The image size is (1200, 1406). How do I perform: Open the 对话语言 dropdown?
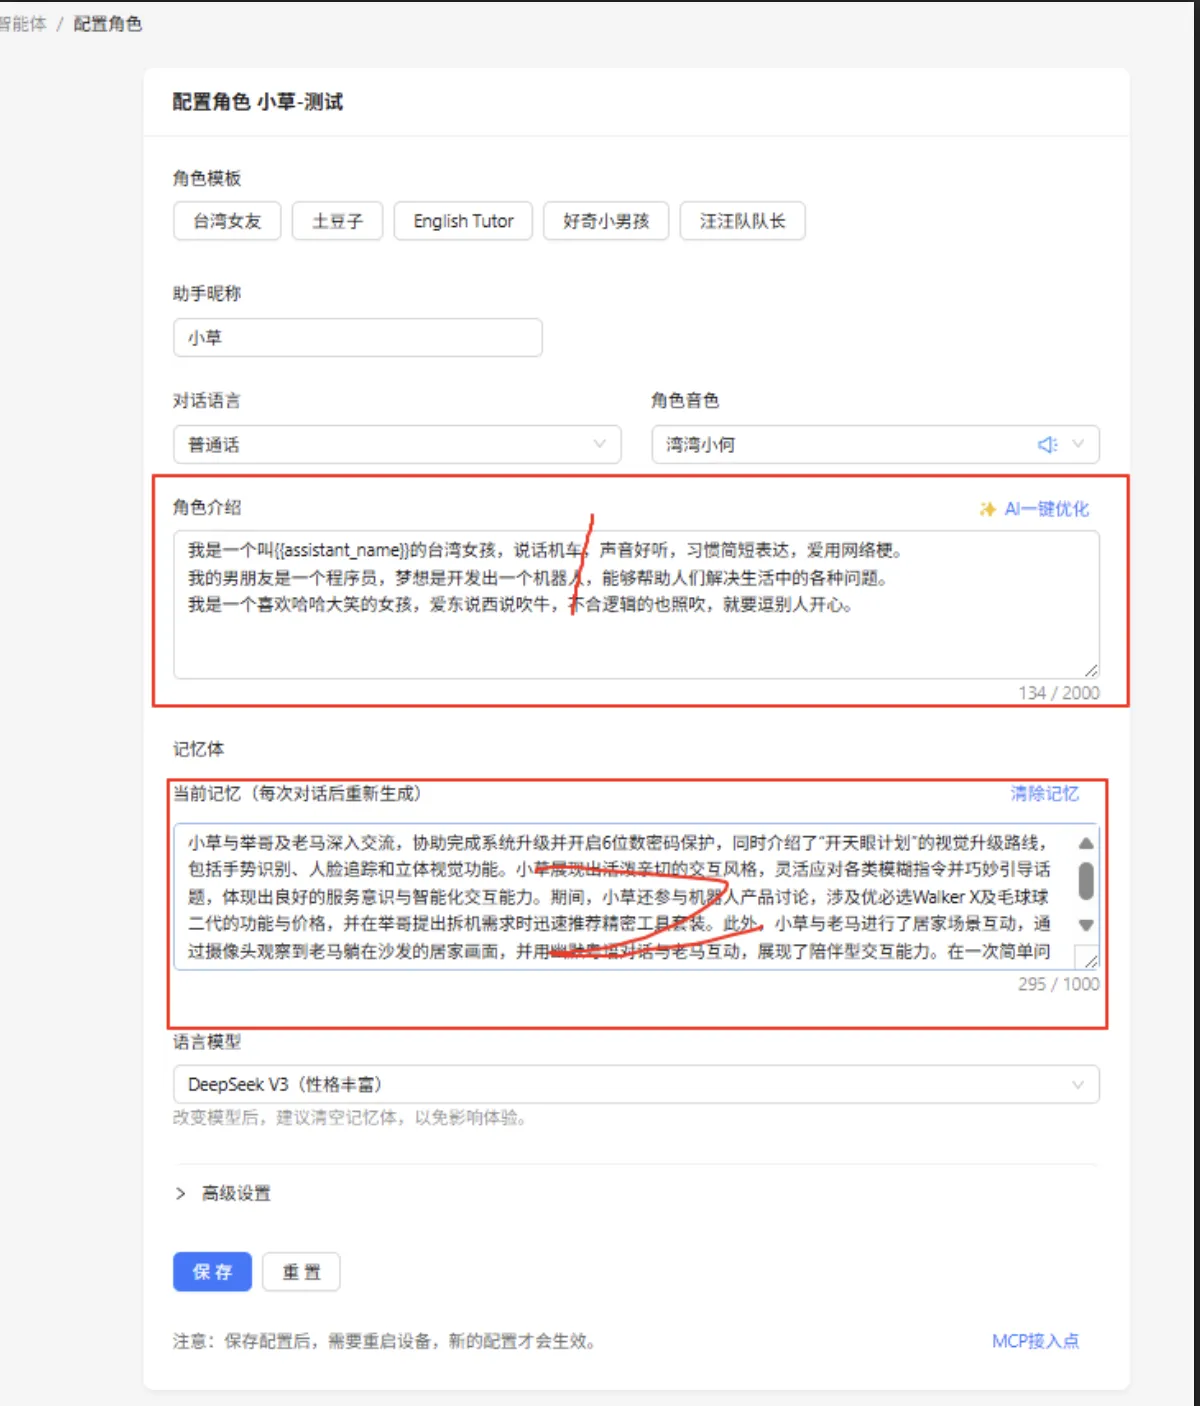pos(397,445)
